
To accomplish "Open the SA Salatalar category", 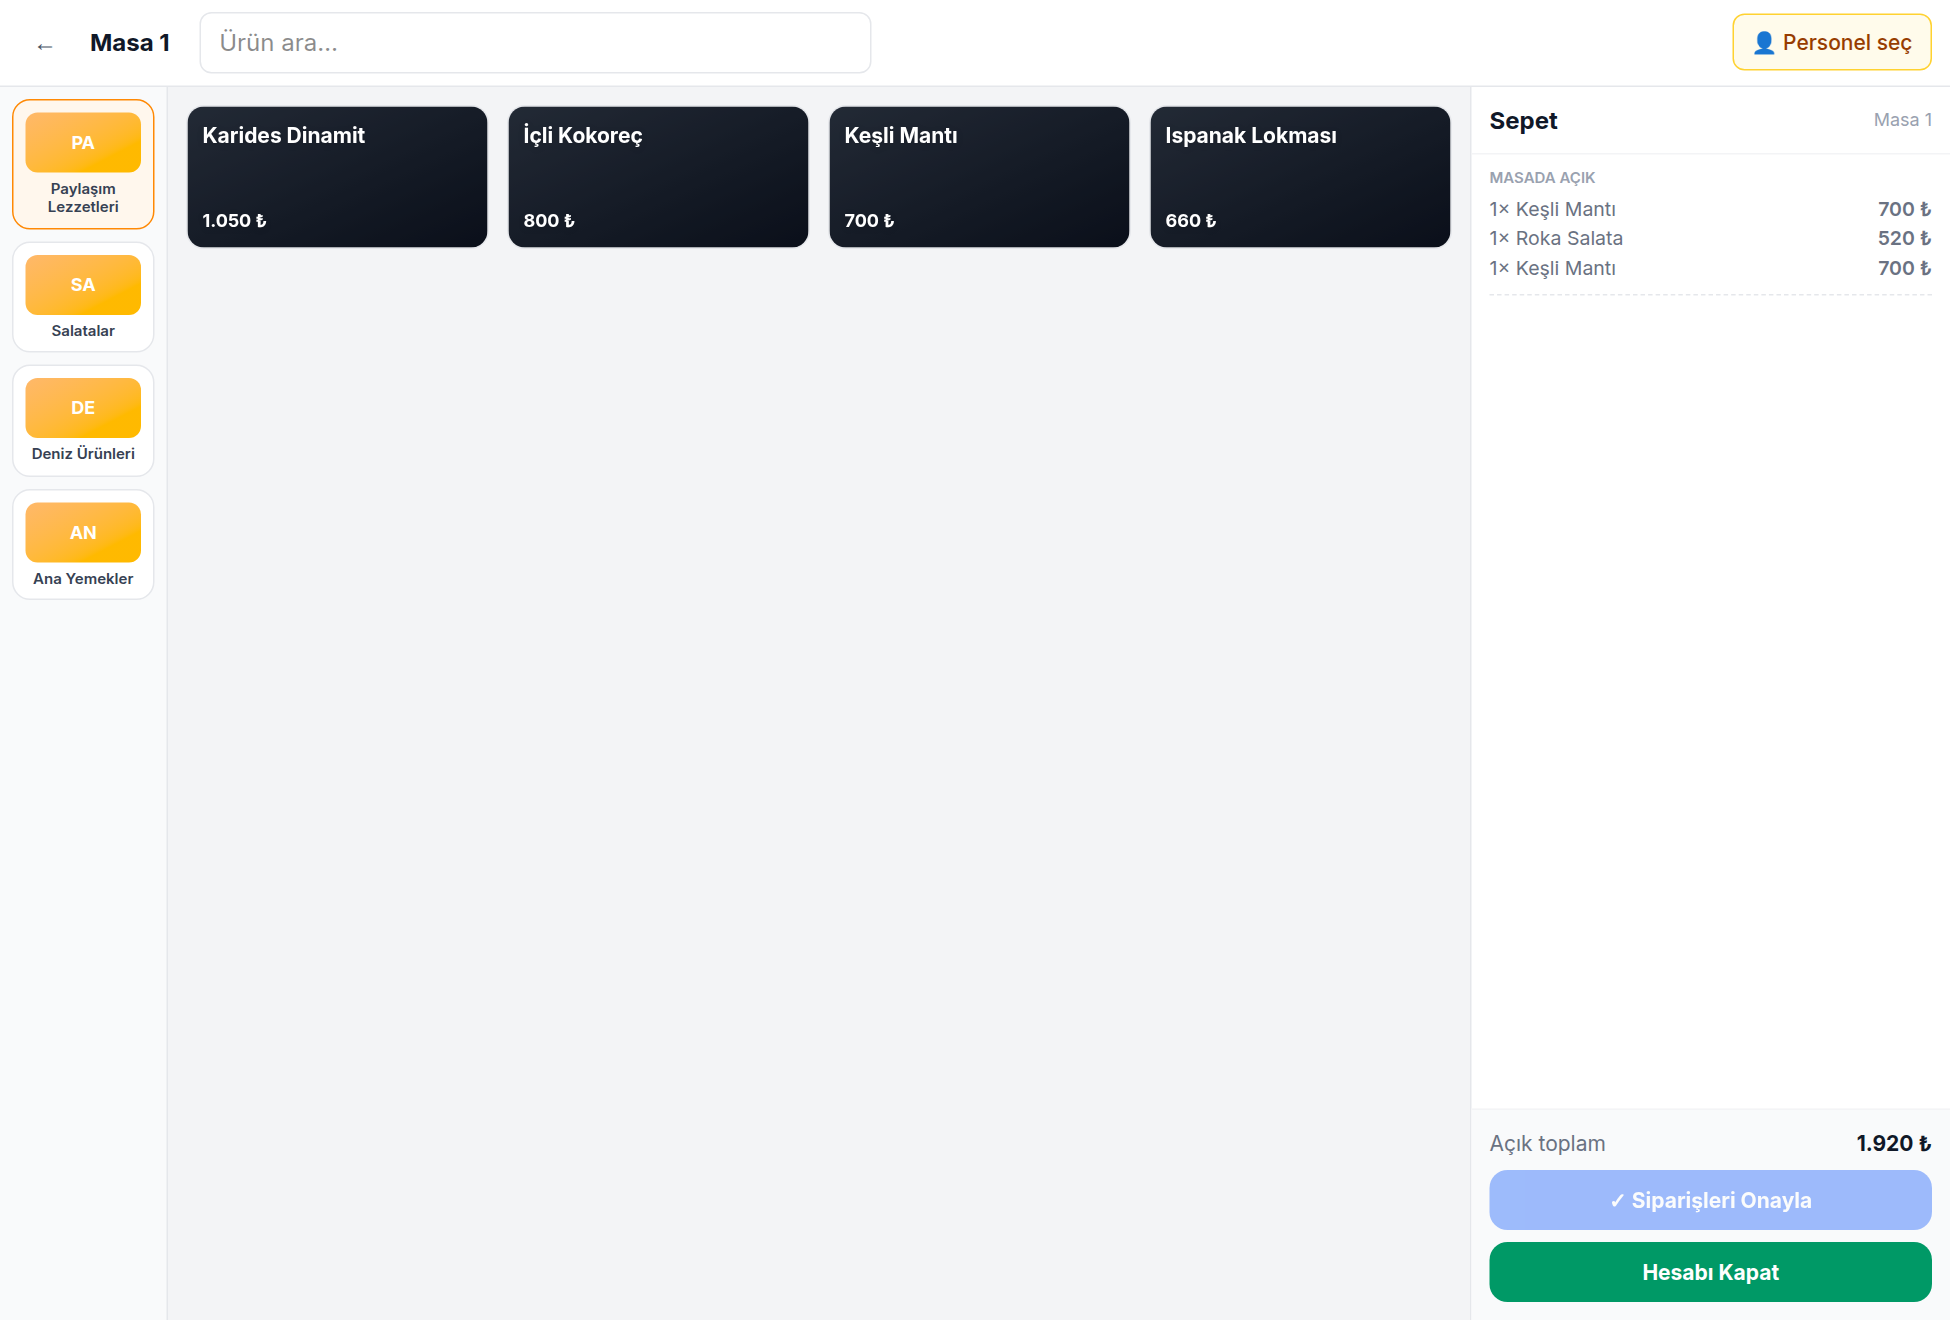I will [83, 297].
